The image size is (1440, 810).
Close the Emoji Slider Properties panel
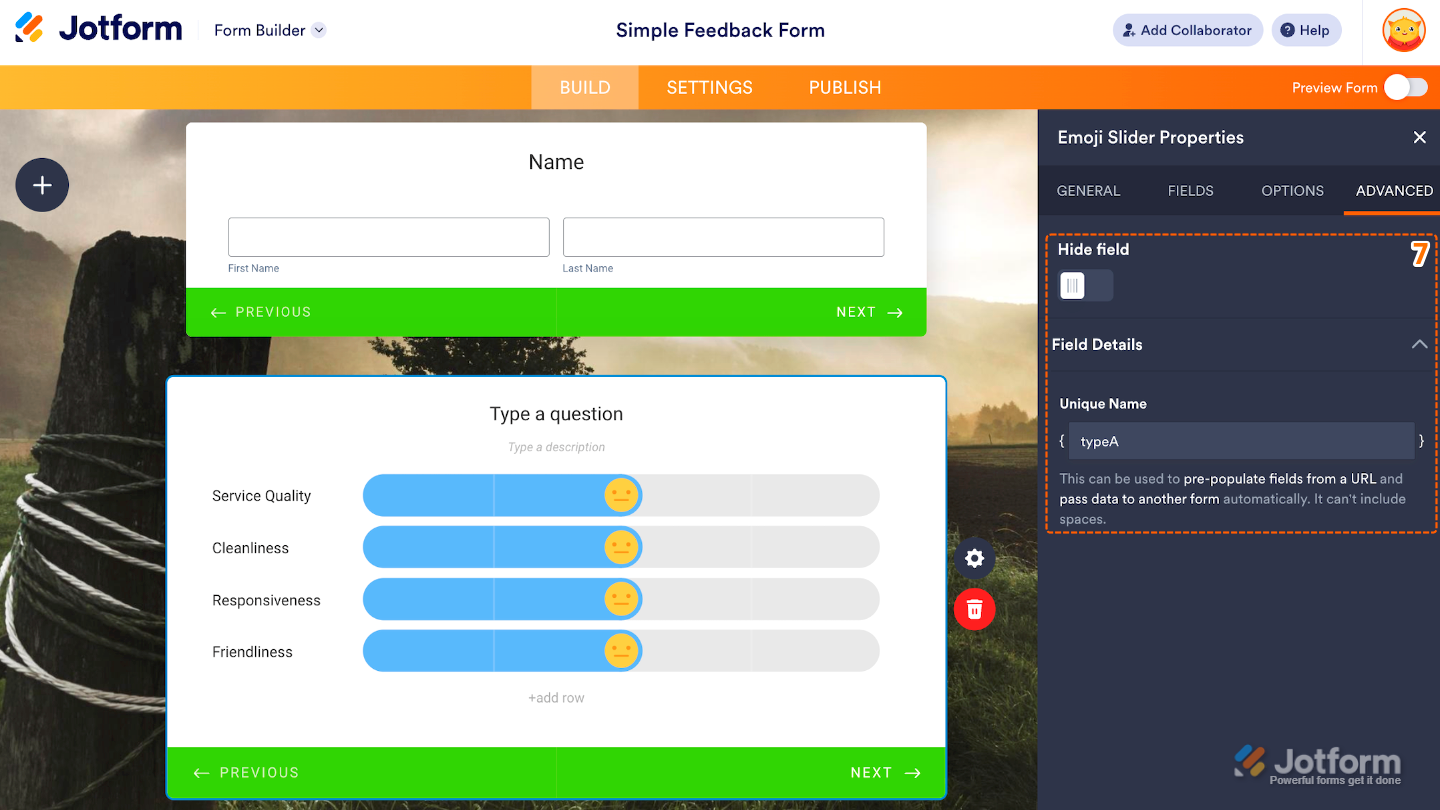coord(1419,137)
